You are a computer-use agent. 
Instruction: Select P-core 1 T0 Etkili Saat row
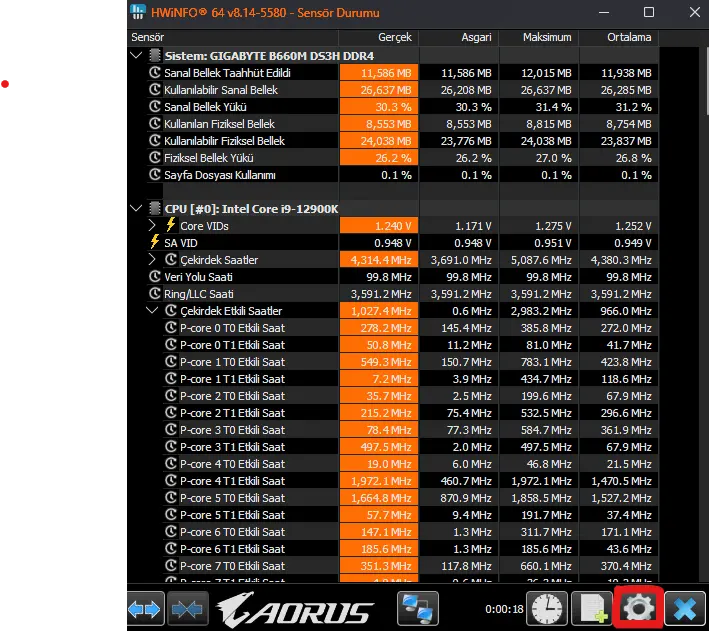coord(411,362)
